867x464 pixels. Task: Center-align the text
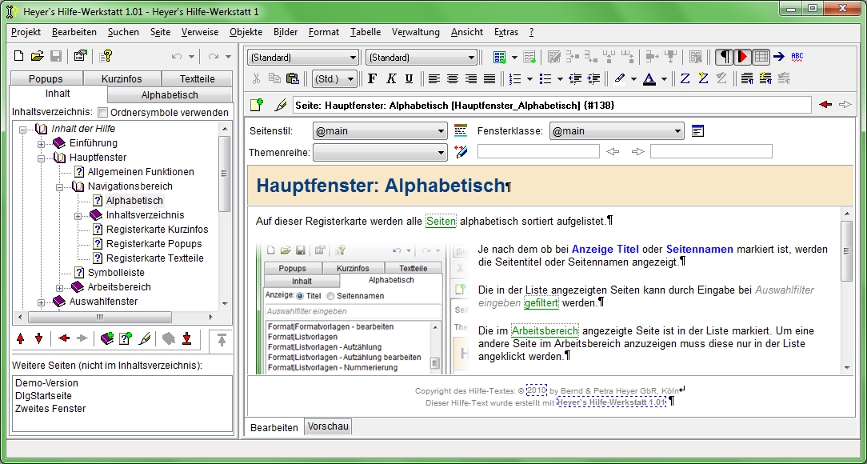tap(452, 79)
